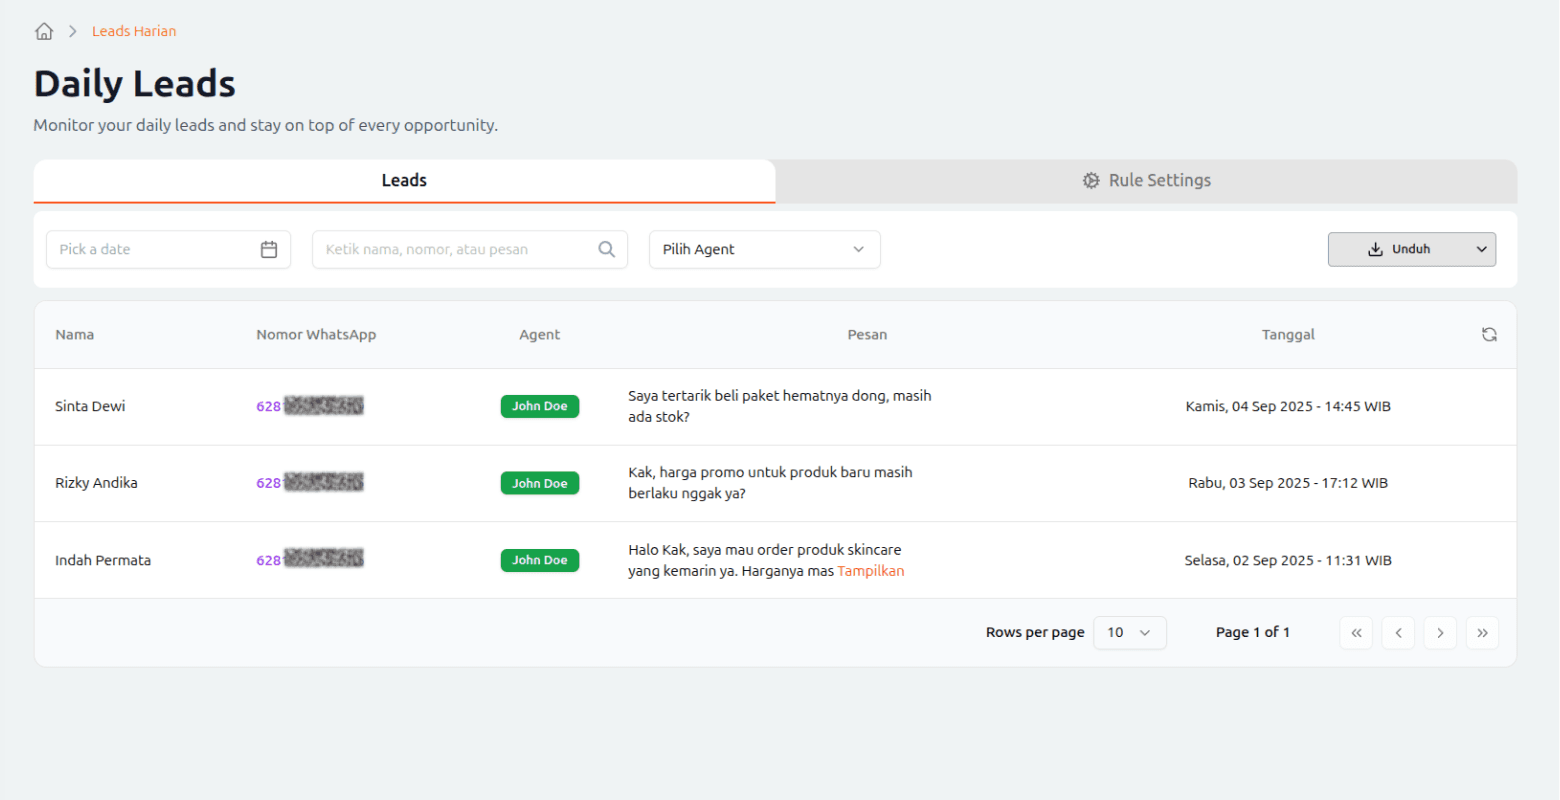This screenshot has height=800, width=1560.
Task: Click the home icon in breadcrumb
Action: (x=44, y=31)
